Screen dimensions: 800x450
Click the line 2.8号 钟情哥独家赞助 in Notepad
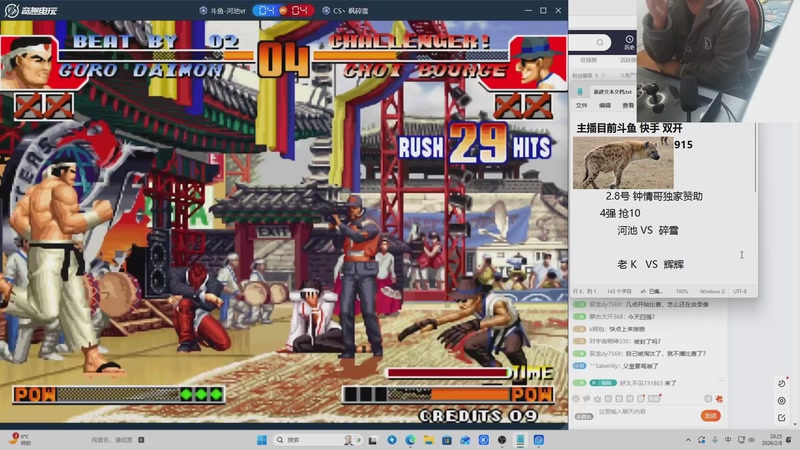coord(654,196)
